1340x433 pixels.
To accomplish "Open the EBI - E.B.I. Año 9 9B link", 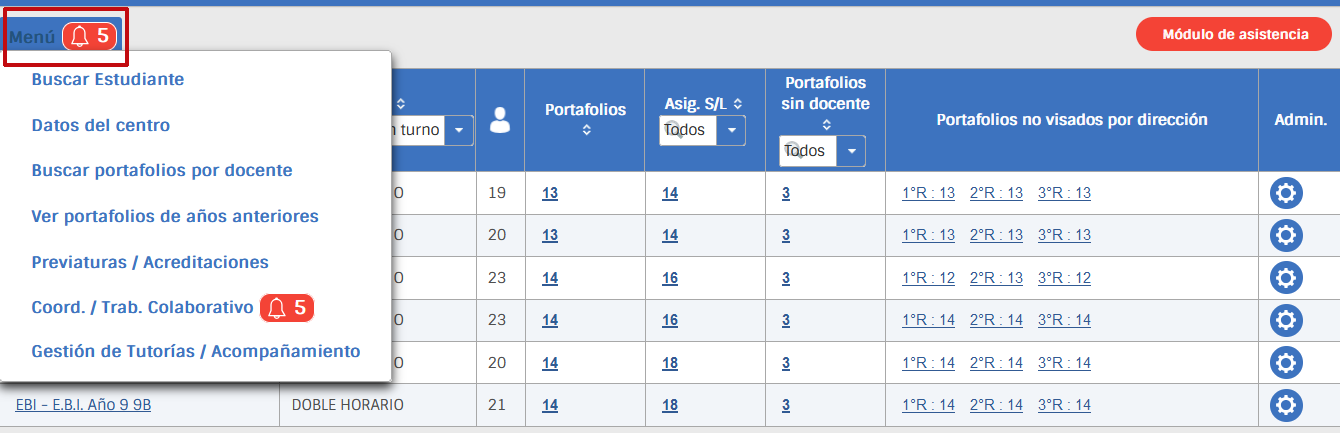I will coord(83,405).
